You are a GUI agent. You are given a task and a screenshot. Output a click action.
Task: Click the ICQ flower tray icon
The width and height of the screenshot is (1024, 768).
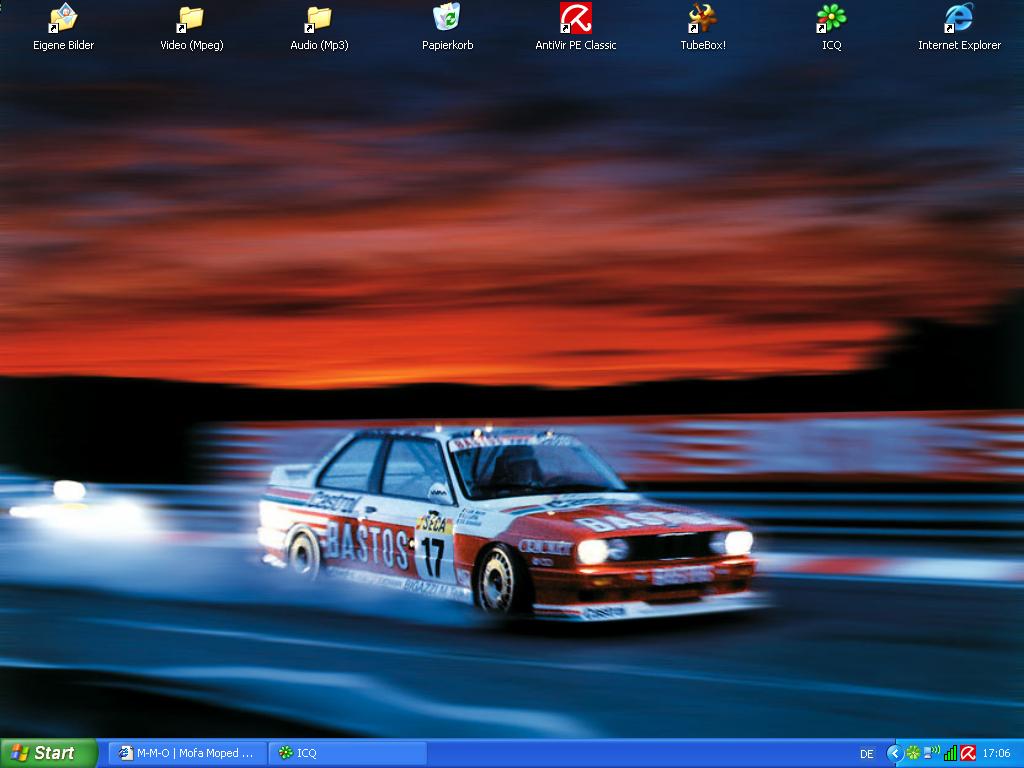[x=913, y=753]
